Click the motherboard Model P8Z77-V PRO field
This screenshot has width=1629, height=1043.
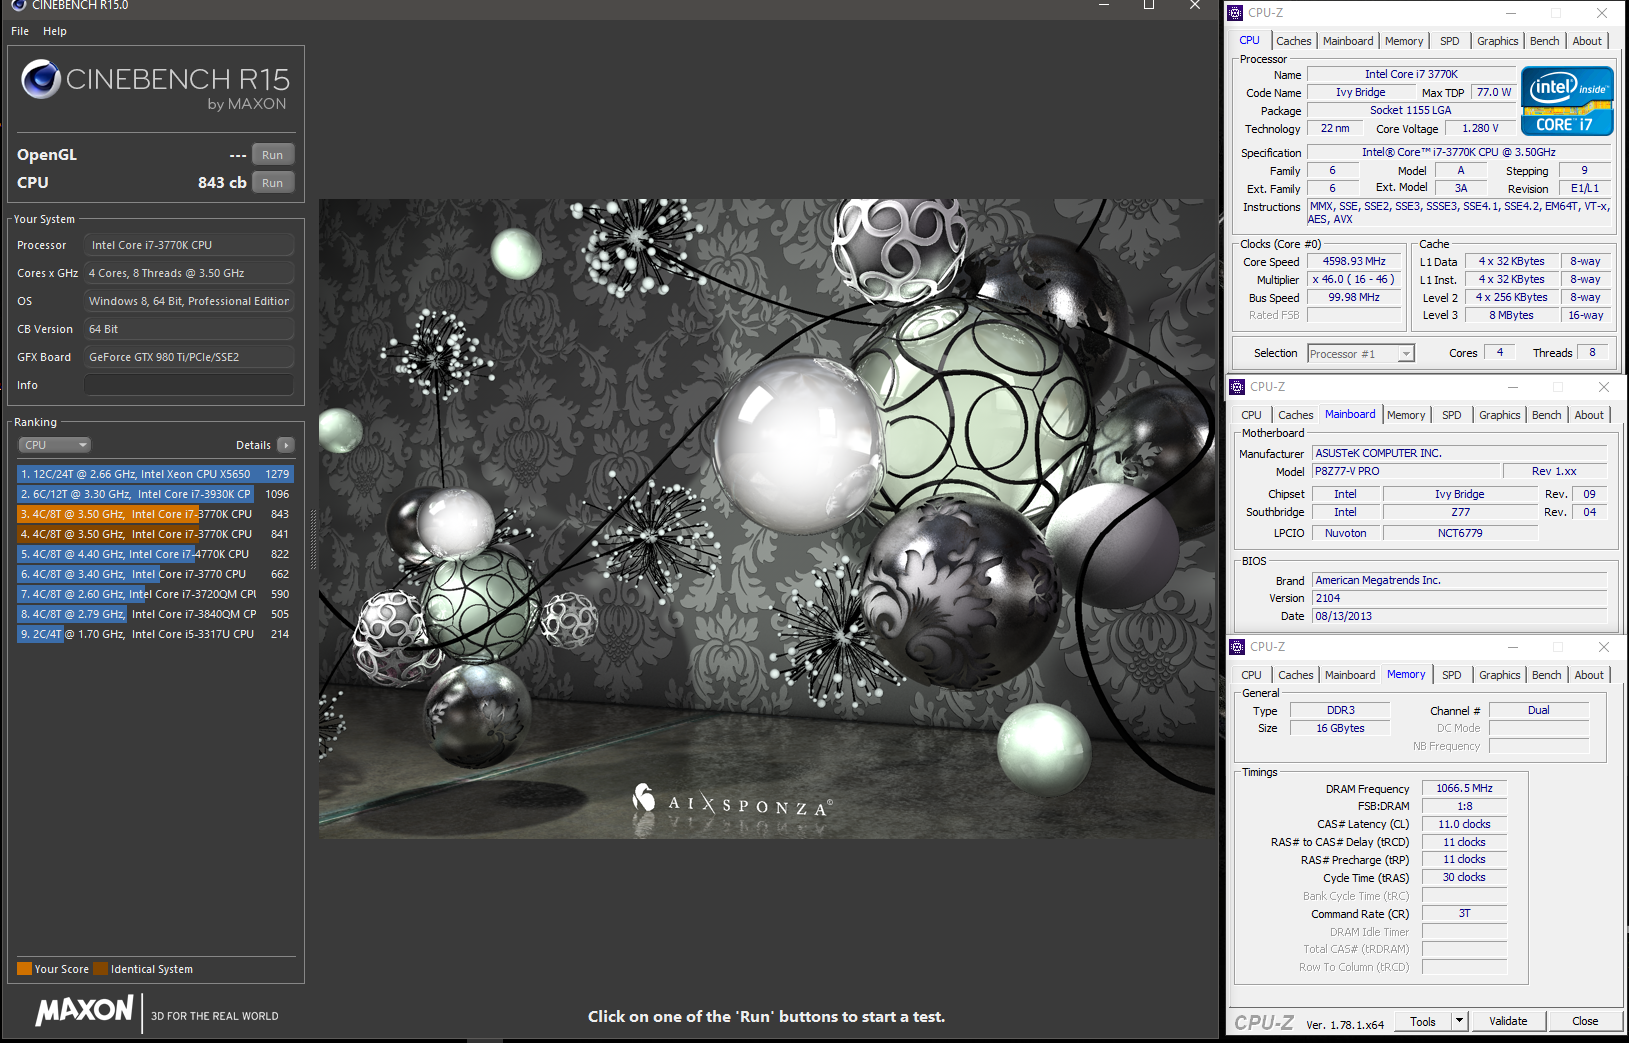(1407, 471)
